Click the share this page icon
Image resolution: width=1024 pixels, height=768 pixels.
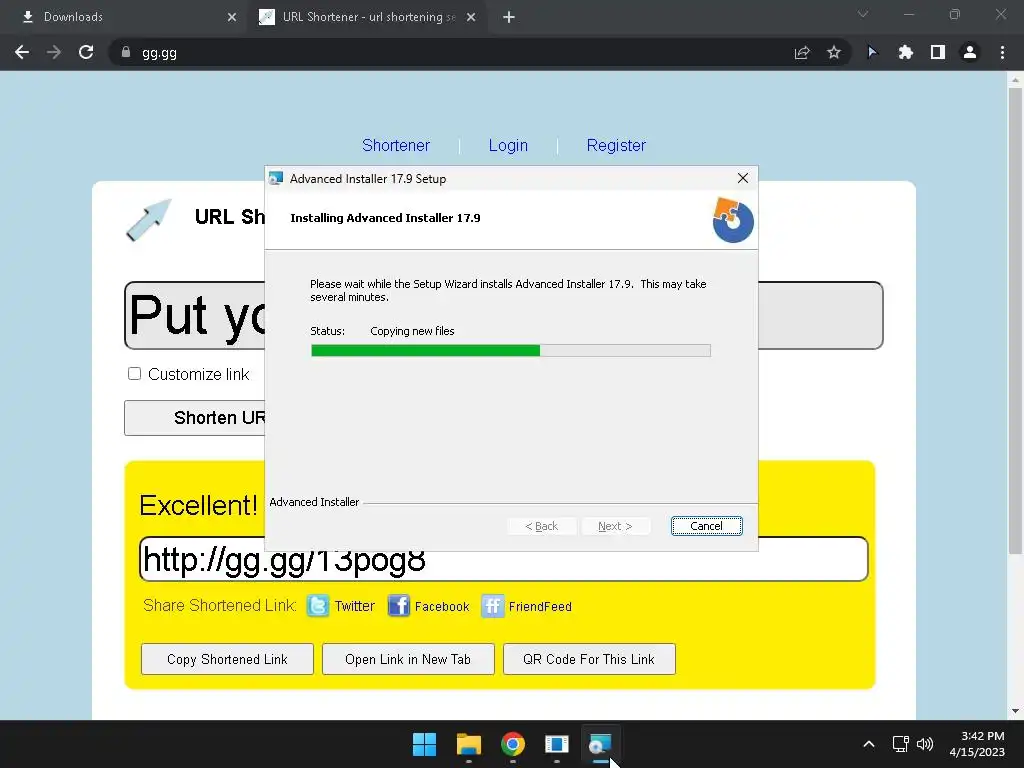click(x=802, y=52)
